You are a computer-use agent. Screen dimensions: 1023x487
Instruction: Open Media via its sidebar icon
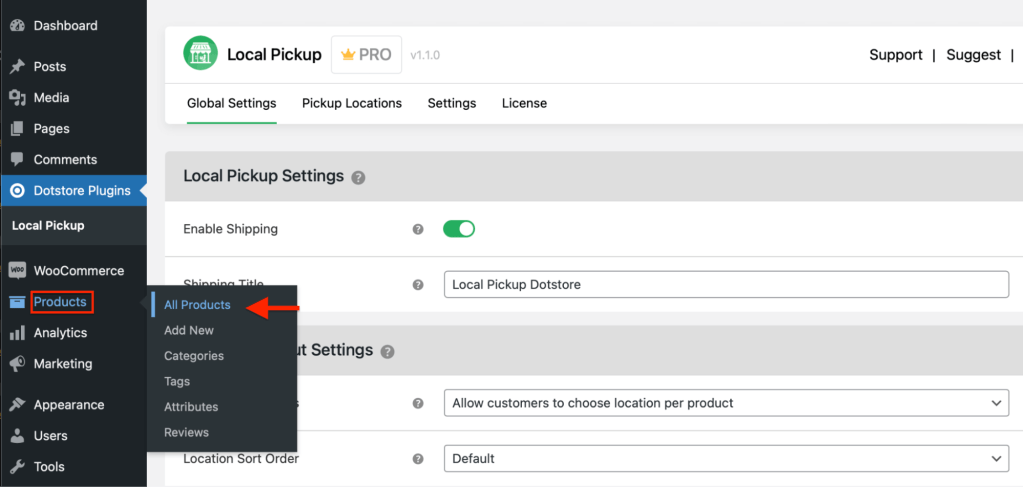click(x=17, y=98)
